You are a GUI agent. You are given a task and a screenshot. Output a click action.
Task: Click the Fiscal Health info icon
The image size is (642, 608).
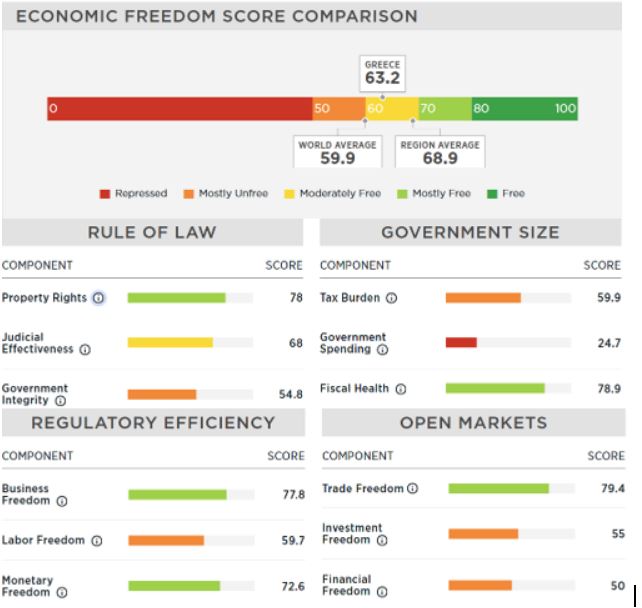(401, 389)
